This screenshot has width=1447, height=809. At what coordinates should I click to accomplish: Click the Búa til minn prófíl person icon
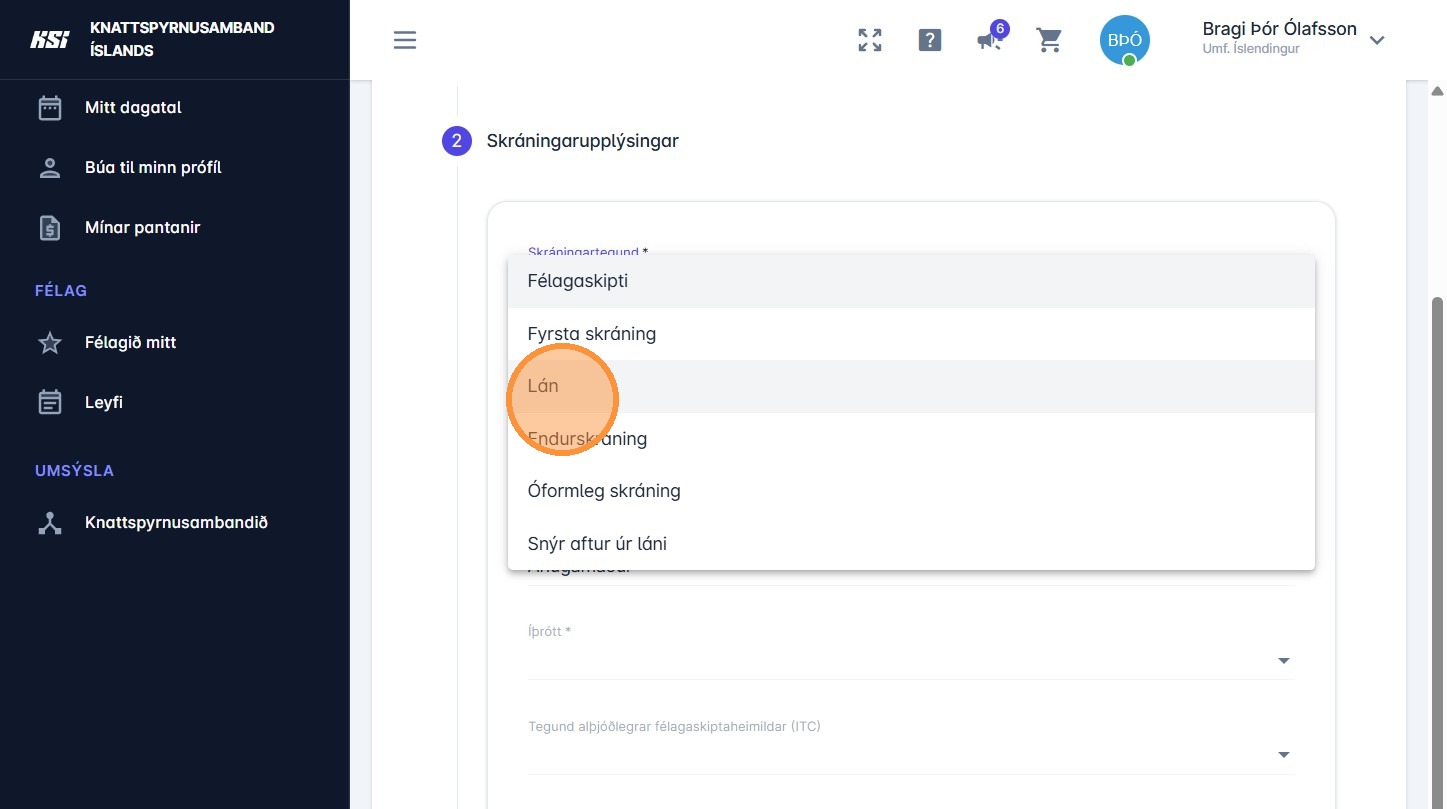pos(50,167)
